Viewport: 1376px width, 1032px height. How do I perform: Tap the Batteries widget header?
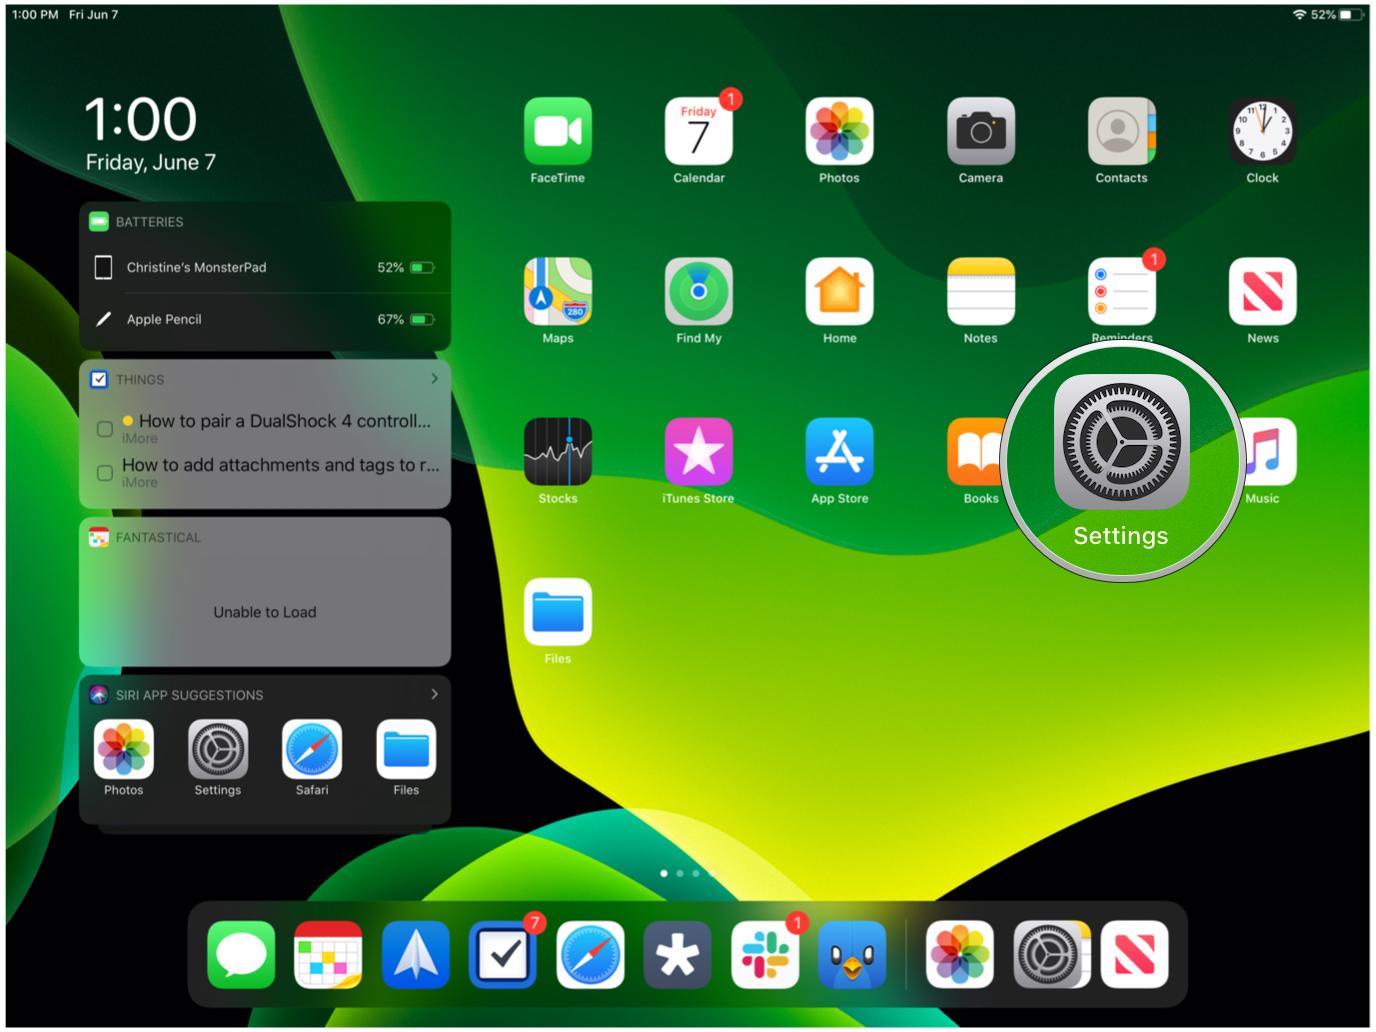coord(150,222)
